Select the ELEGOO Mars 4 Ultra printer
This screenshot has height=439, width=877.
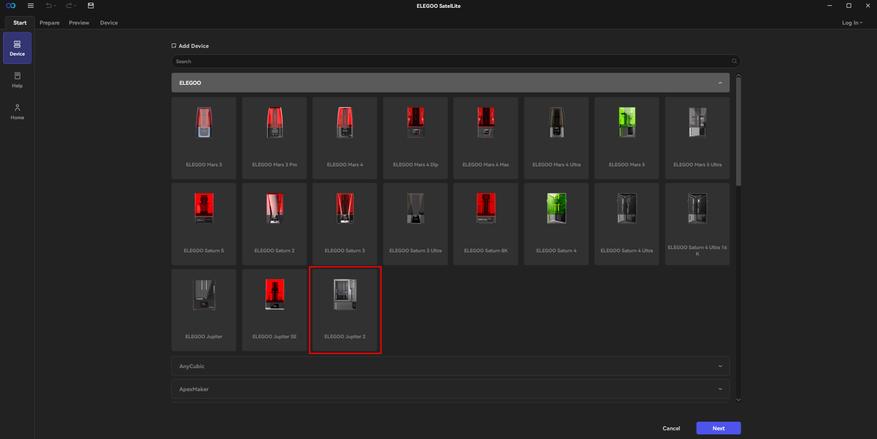point(556,138)
